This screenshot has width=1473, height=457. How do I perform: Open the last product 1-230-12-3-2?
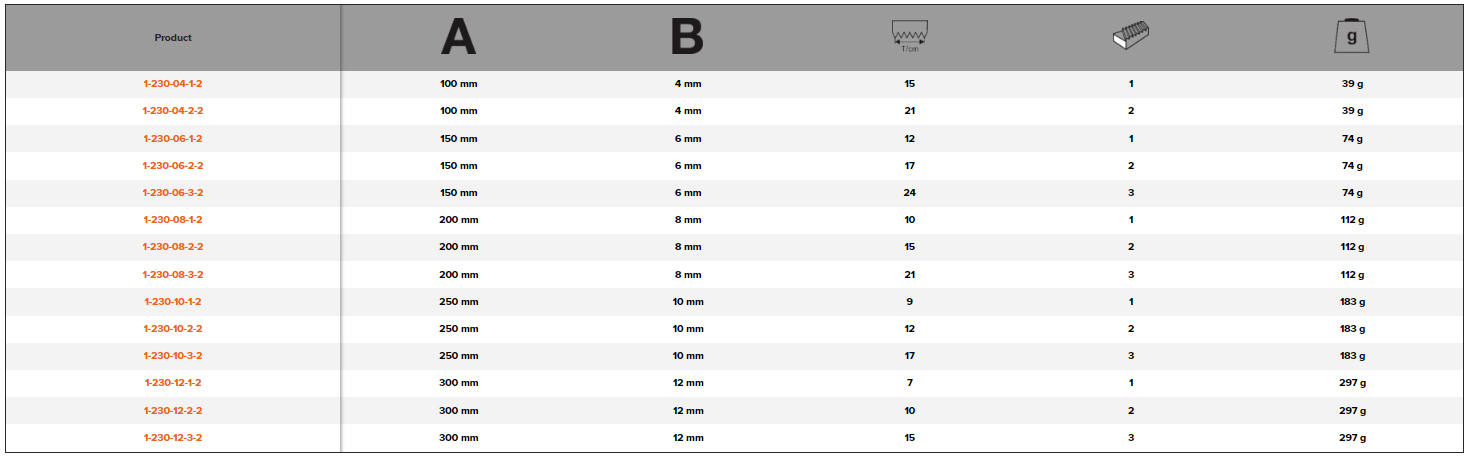point(173,438)
